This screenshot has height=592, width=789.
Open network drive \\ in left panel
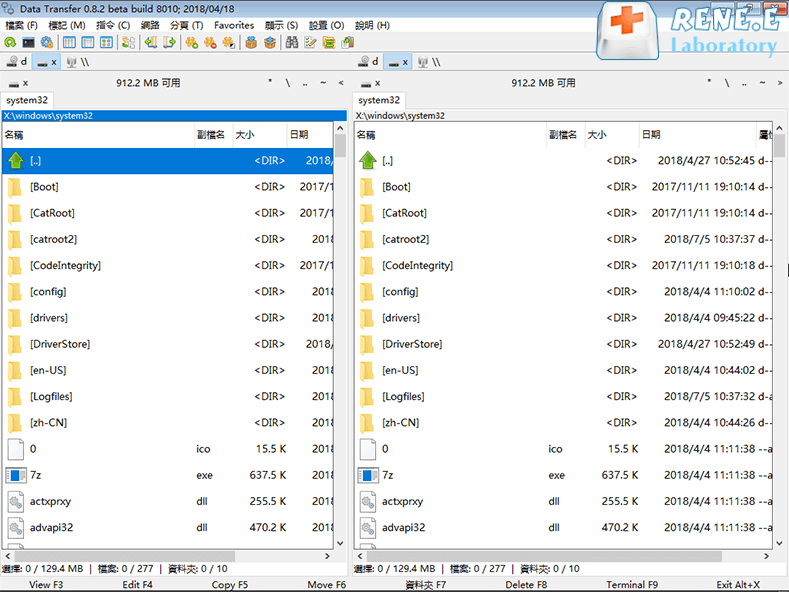[77, 62]
